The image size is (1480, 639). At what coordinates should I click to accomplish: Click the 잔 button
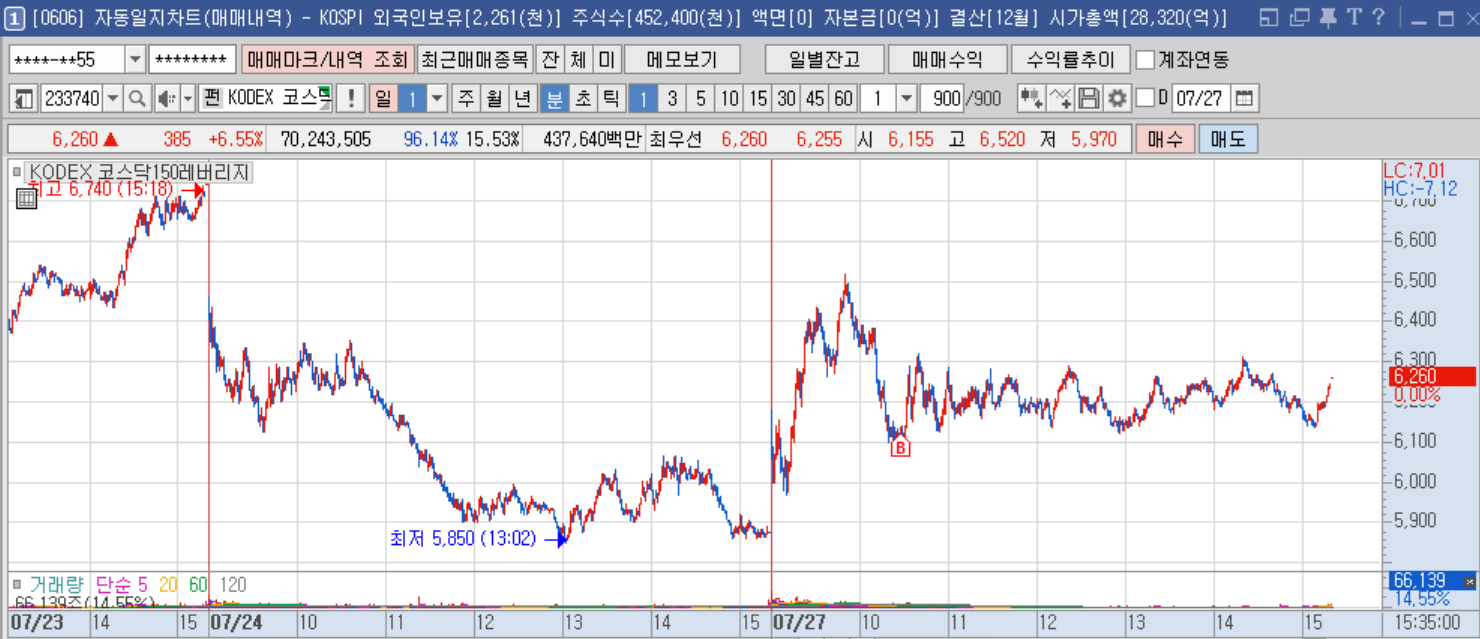pyautogui.click(x=549, y=60)
